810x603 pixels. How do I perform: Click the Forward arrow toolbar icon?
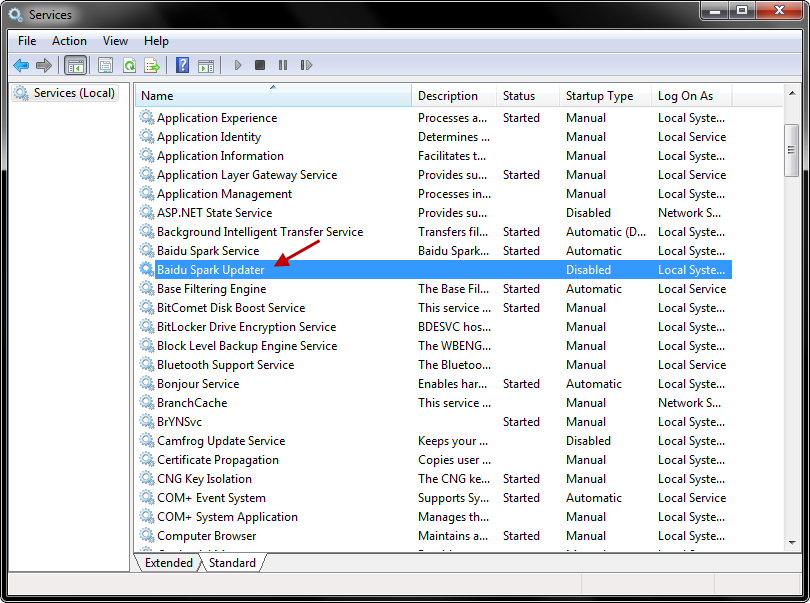point(44,65)
